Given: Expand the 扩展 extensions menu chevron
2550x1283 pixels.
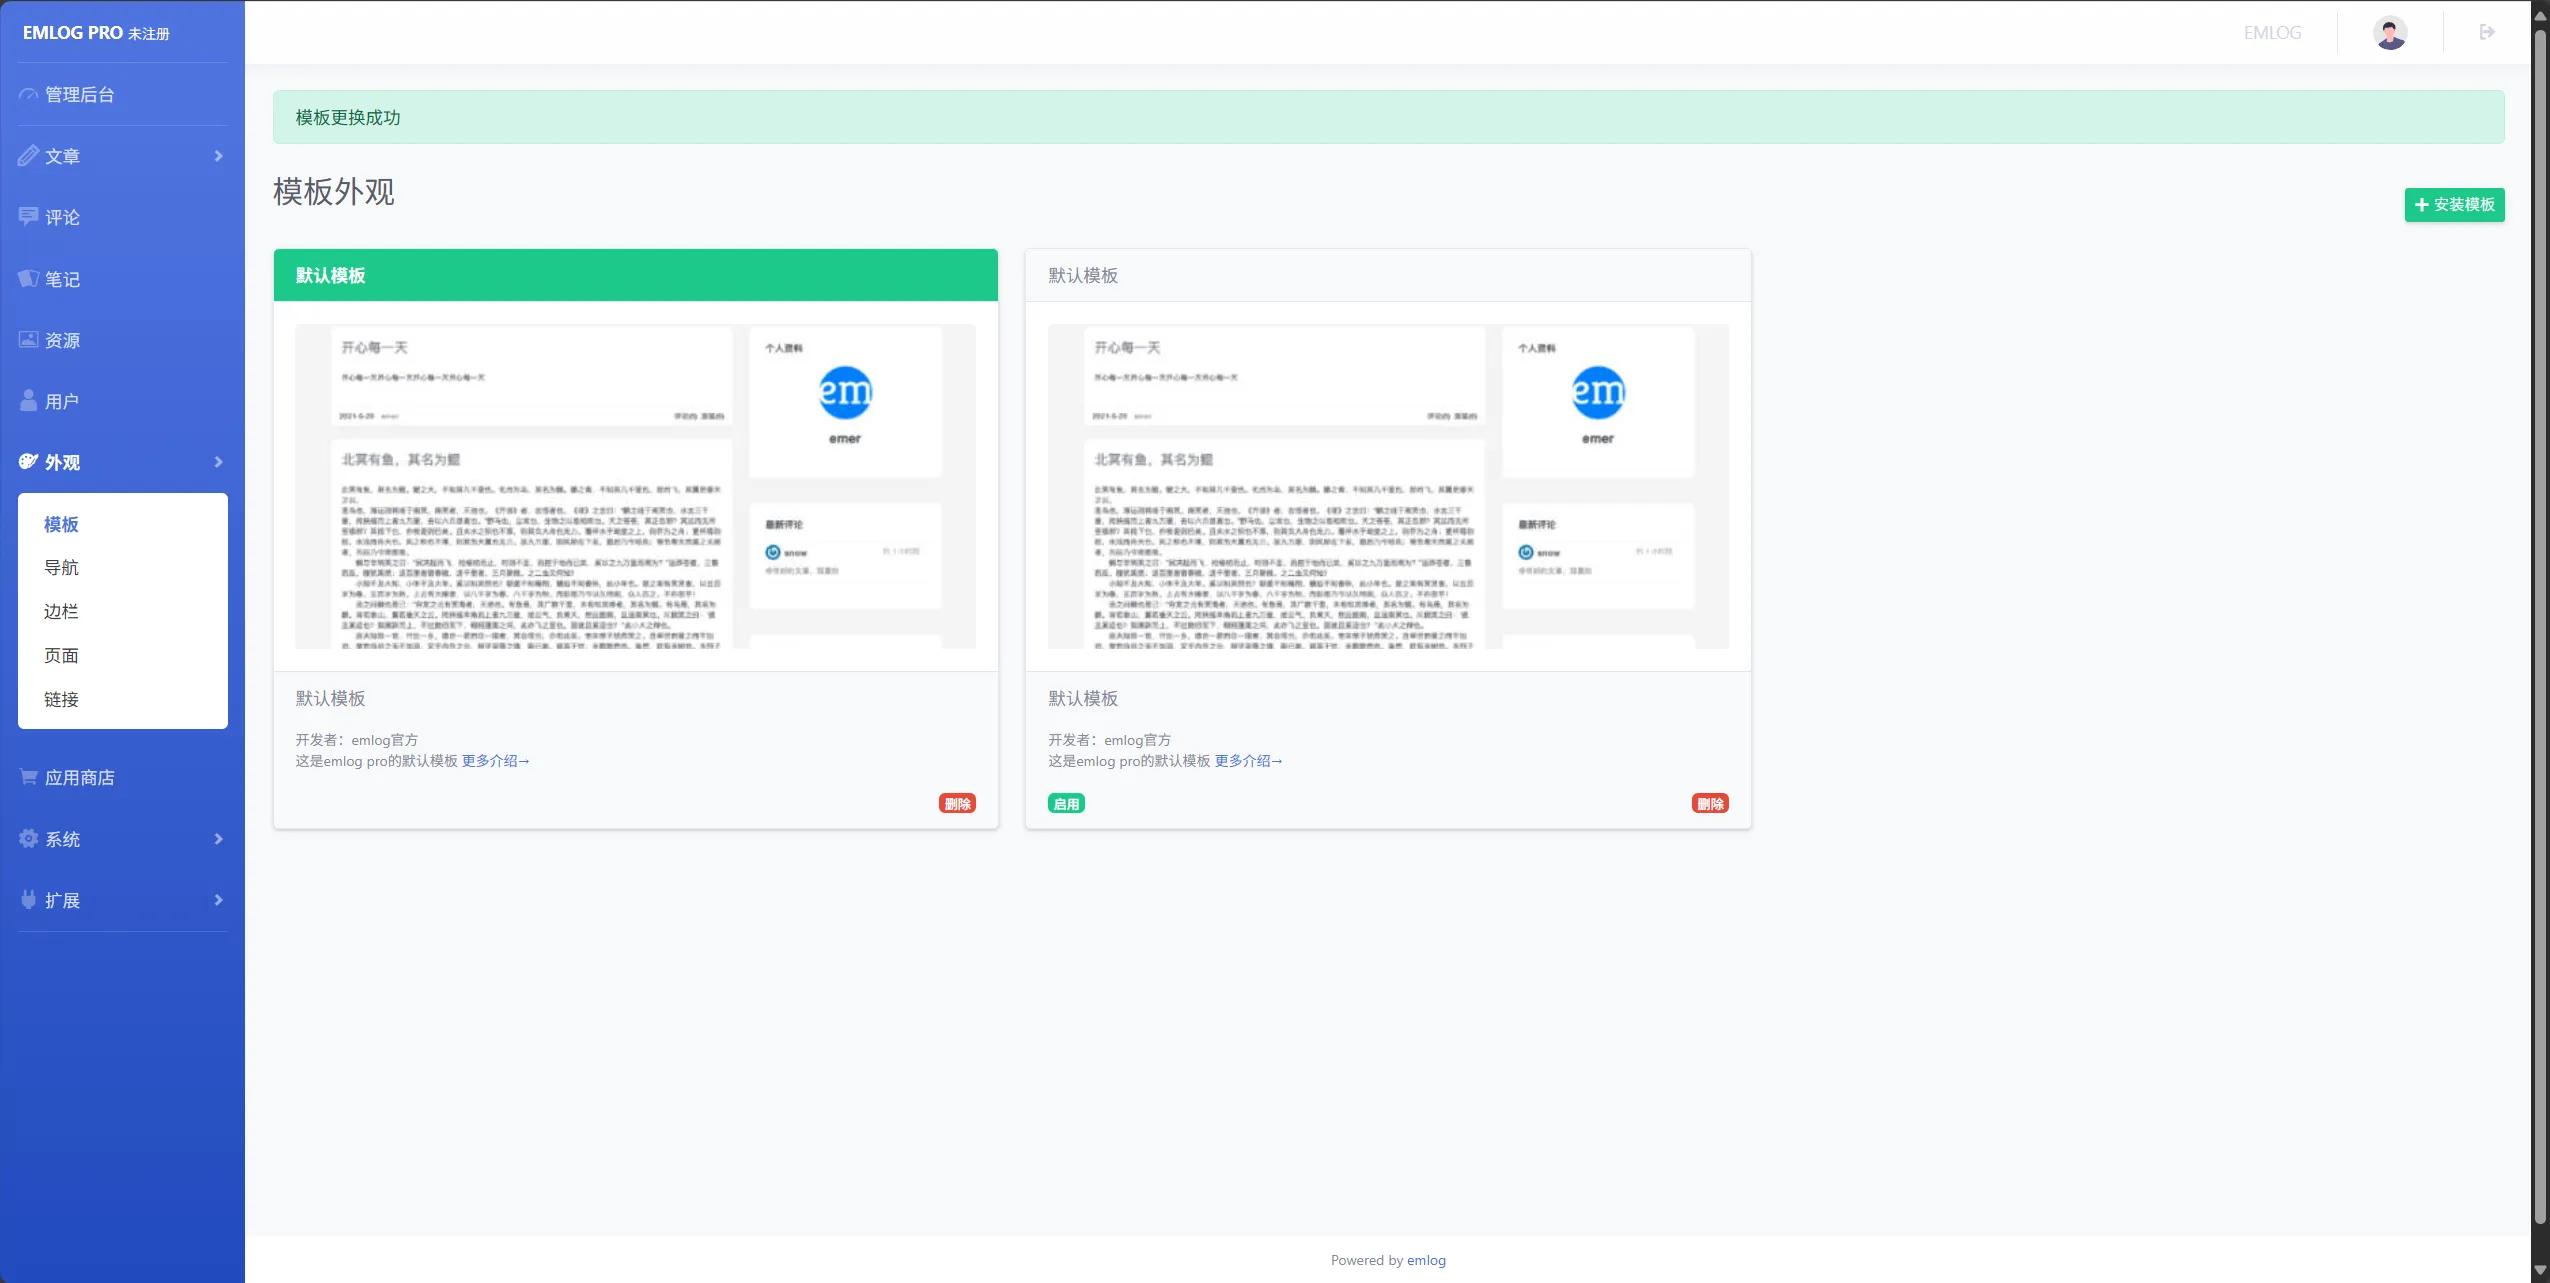Looking at the screenshot, I should (218, 900).
